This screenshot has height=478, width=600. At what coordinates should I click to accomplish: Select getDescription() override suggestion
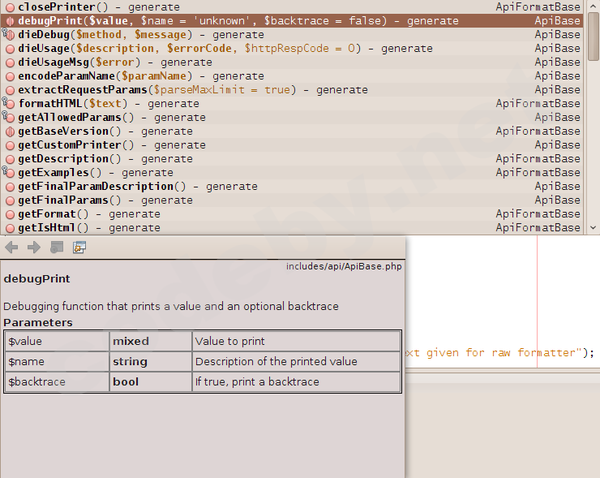tap(105, 159)
